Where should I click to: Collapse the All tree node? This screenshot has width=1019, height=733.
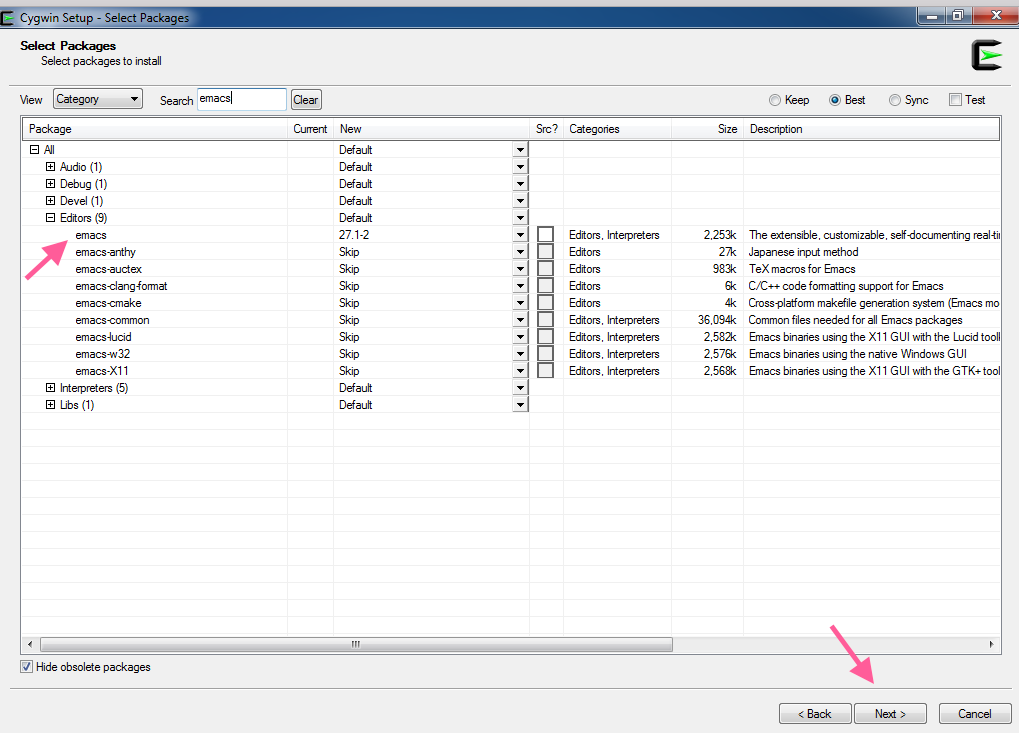(34, 149)
